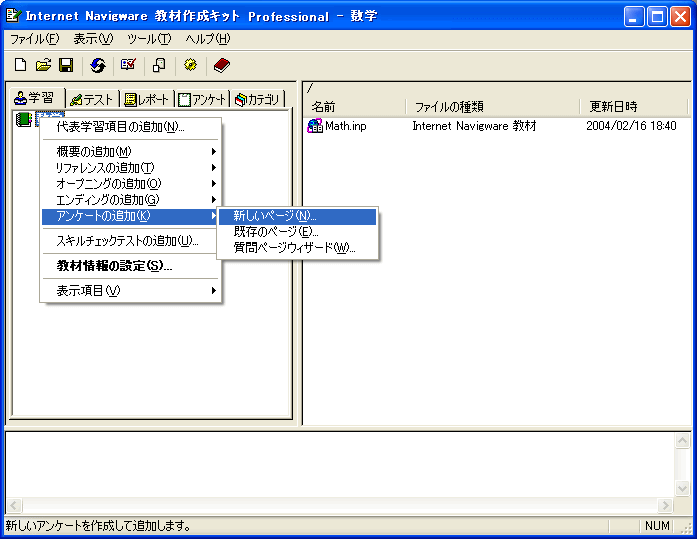This screenshot has height=539, width=697.
Task: Expand 表示項目(V) submenu
Action: click(x=131, y=291)
